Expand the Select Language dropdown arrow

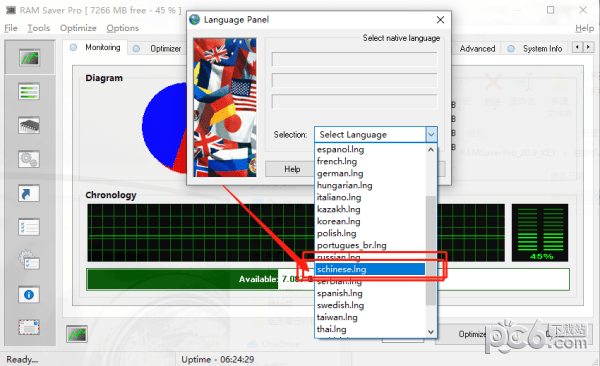tap(431, 134)
